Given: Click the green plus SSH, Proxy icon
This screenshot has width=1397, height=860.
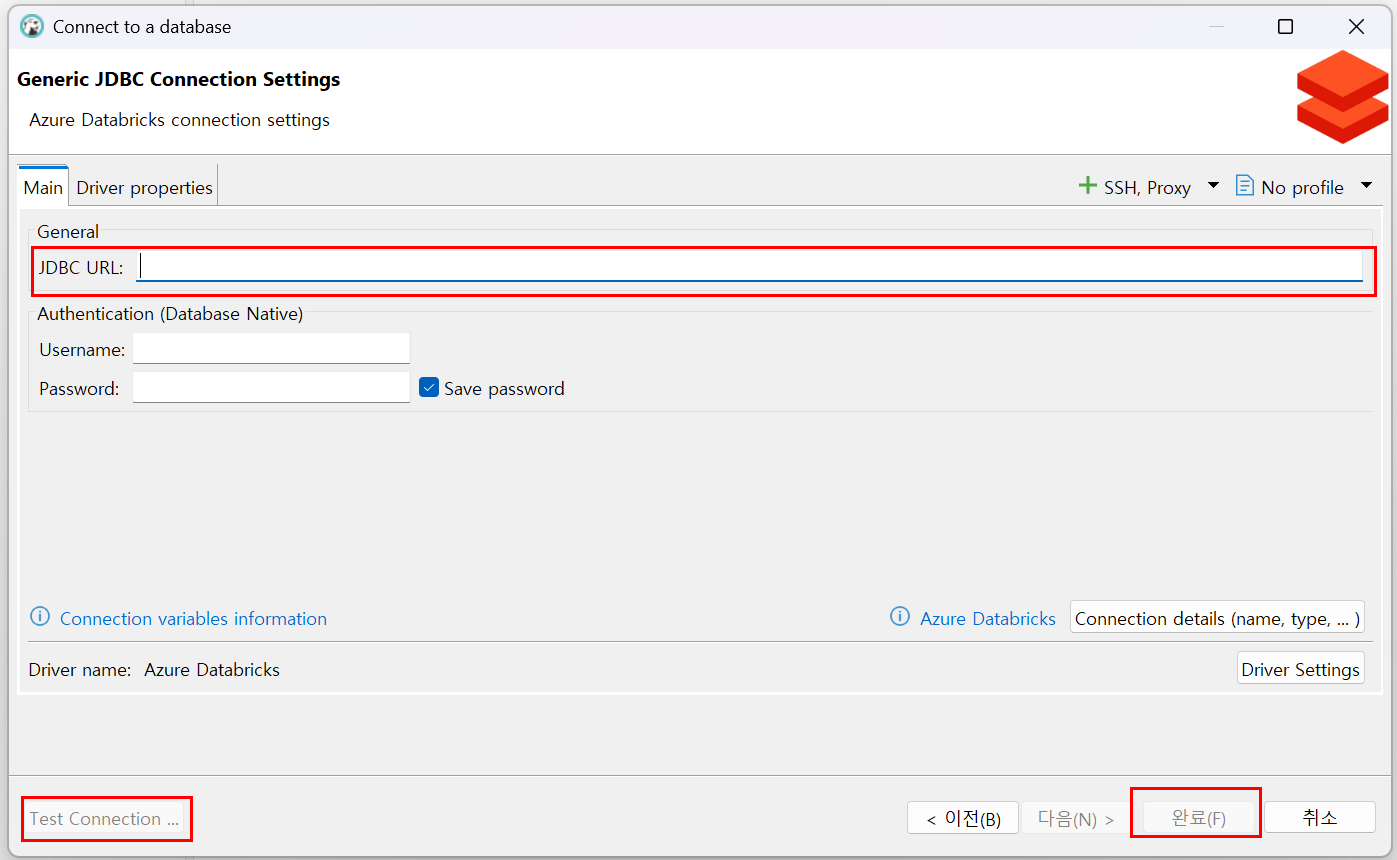Looking at the screenshot, I should coord(1088,186).
